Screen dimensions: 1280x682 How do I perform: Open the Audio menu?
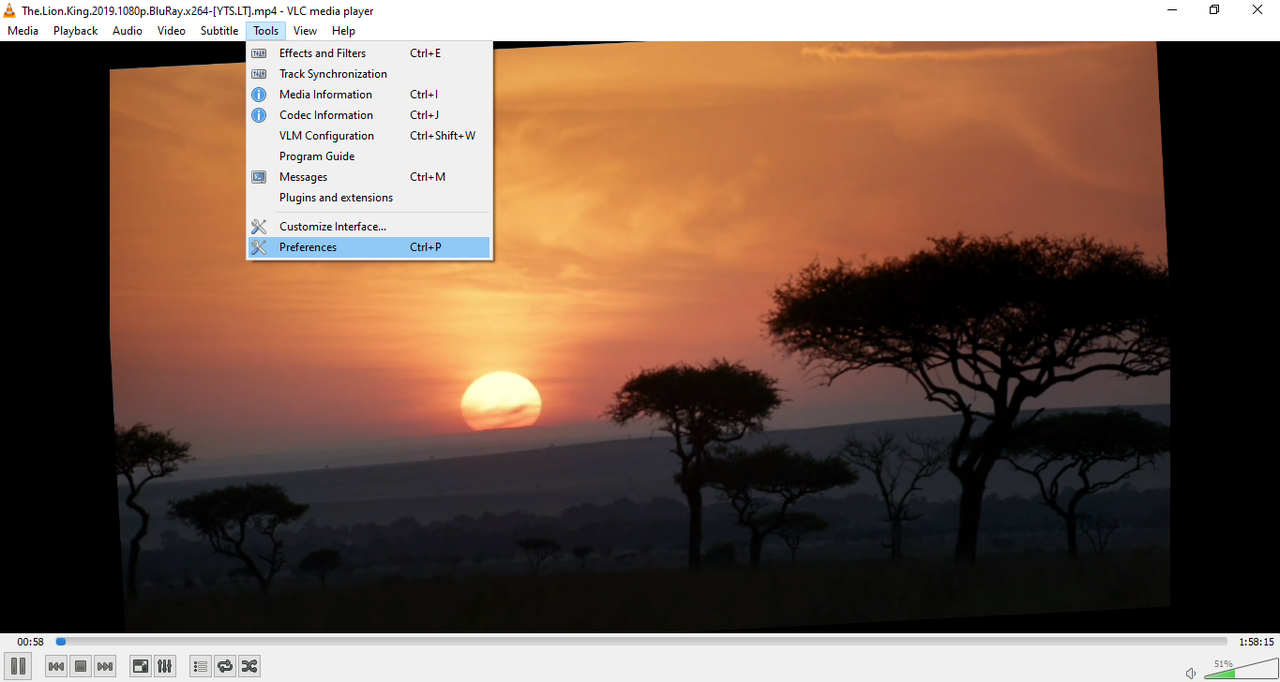127,31
